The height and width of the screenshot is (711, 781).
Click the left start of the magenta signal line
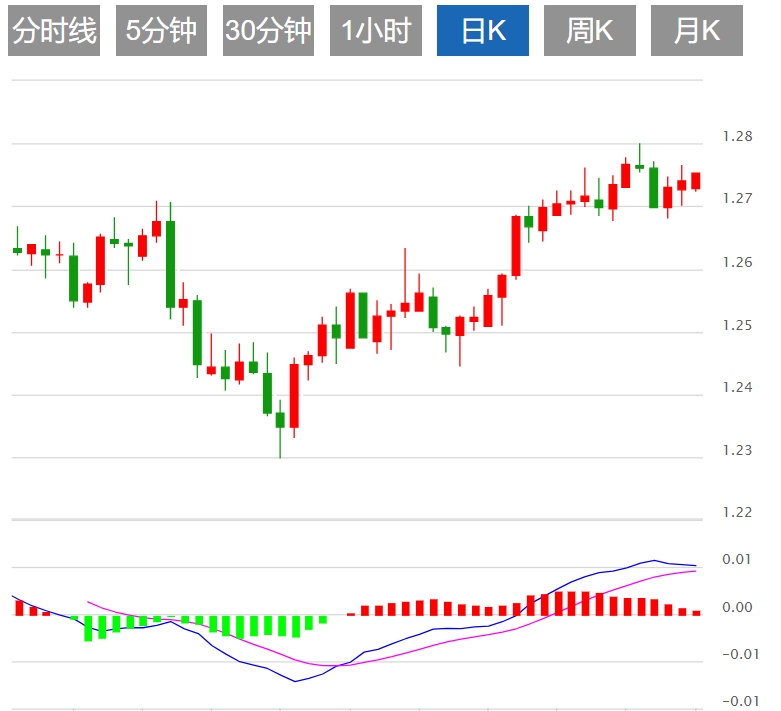(x=89, y=602)
